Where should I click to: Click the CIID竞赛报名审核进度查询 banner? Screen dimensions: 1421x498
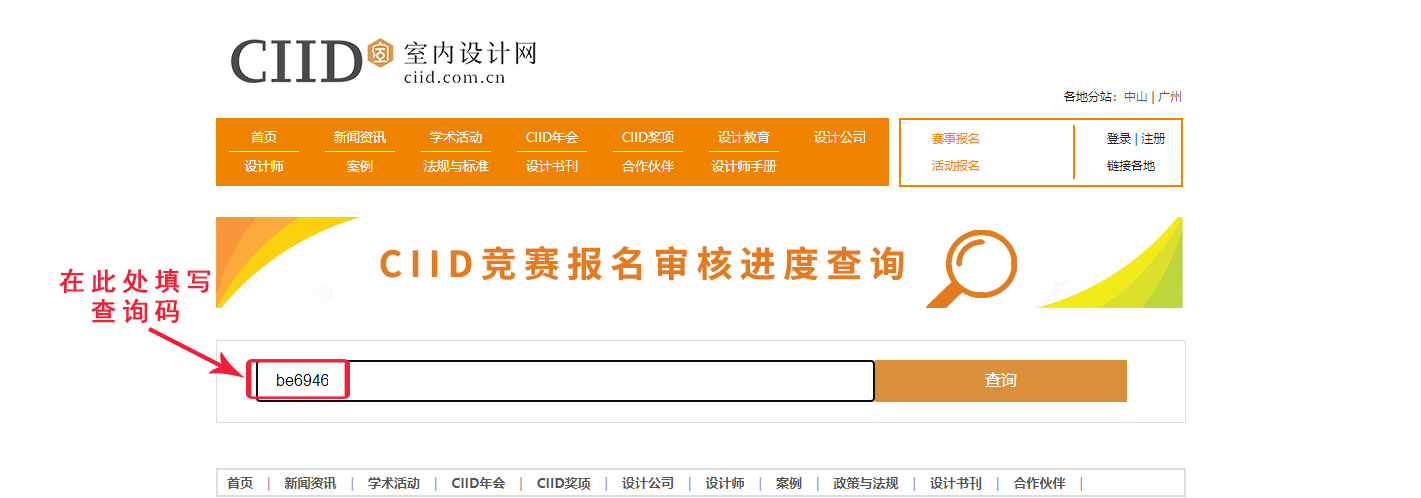tap(699, 263)
